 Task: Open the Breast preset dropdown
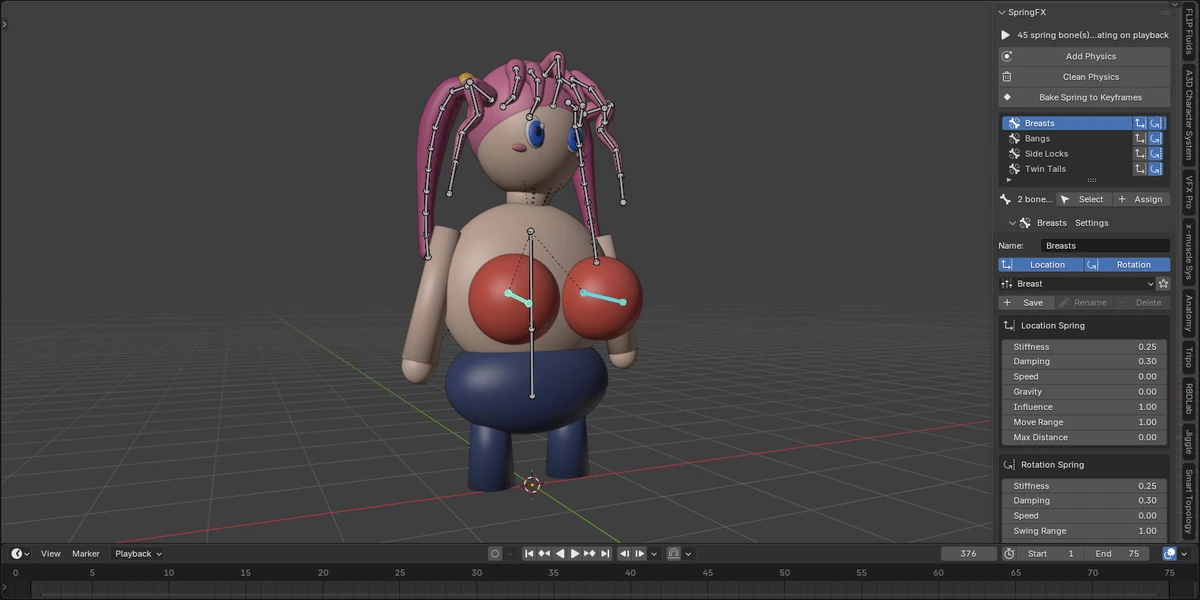click(1077, 284)
